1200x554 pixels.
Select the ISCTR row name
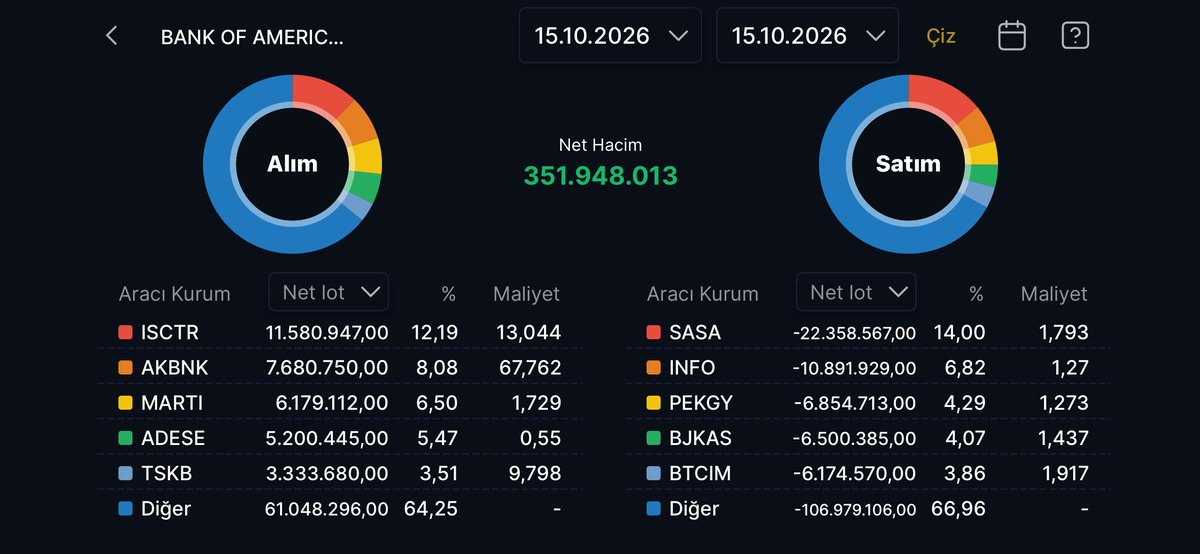[170, 332]
